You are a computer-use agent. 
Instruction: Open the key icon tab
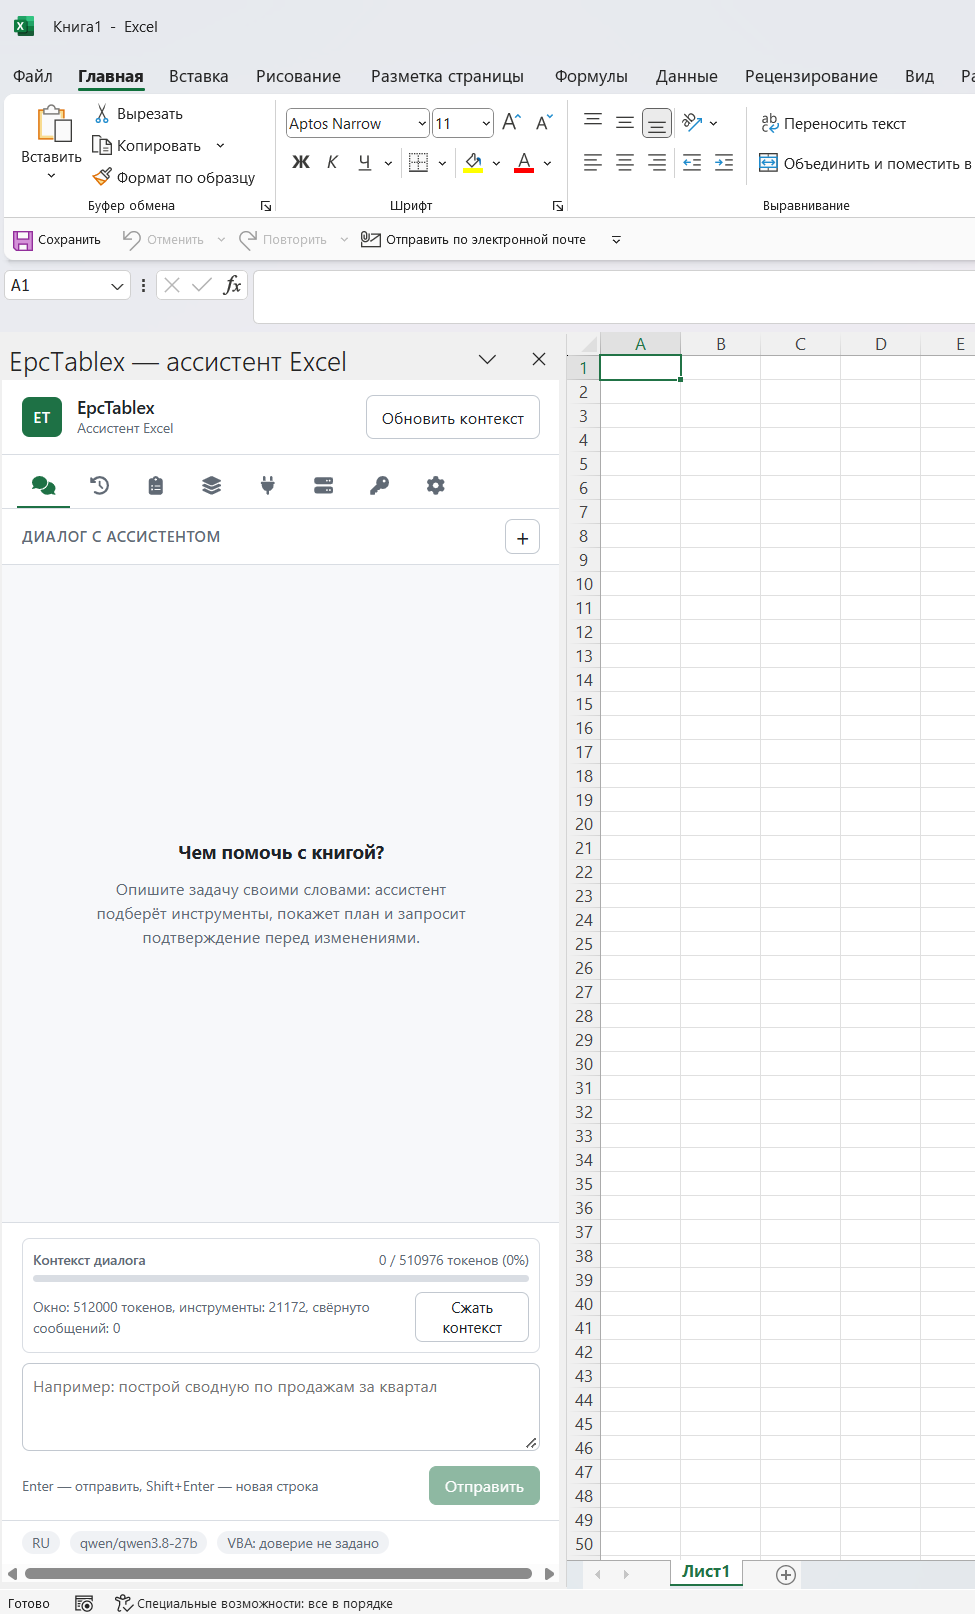click(380, 486)
